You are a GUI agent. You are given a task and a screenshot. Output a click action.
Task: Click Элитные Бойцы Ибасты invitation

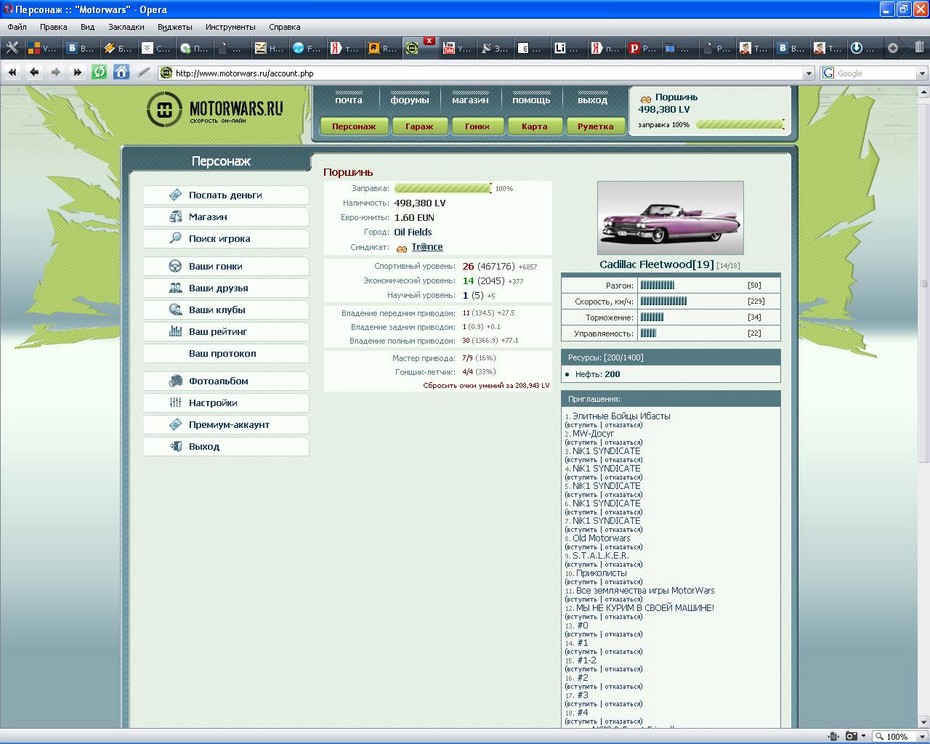621,416
